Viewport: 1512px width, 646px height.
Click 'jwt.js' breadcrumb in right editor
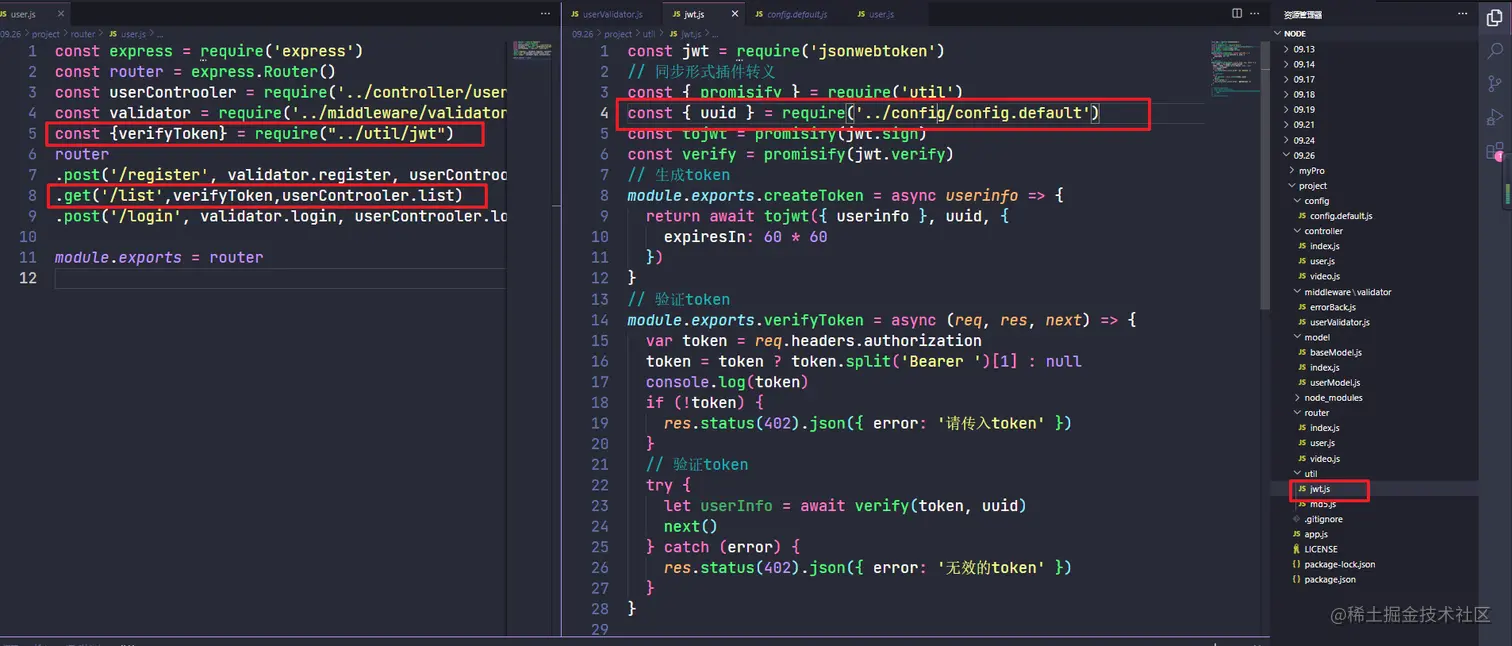click(690, 34)
